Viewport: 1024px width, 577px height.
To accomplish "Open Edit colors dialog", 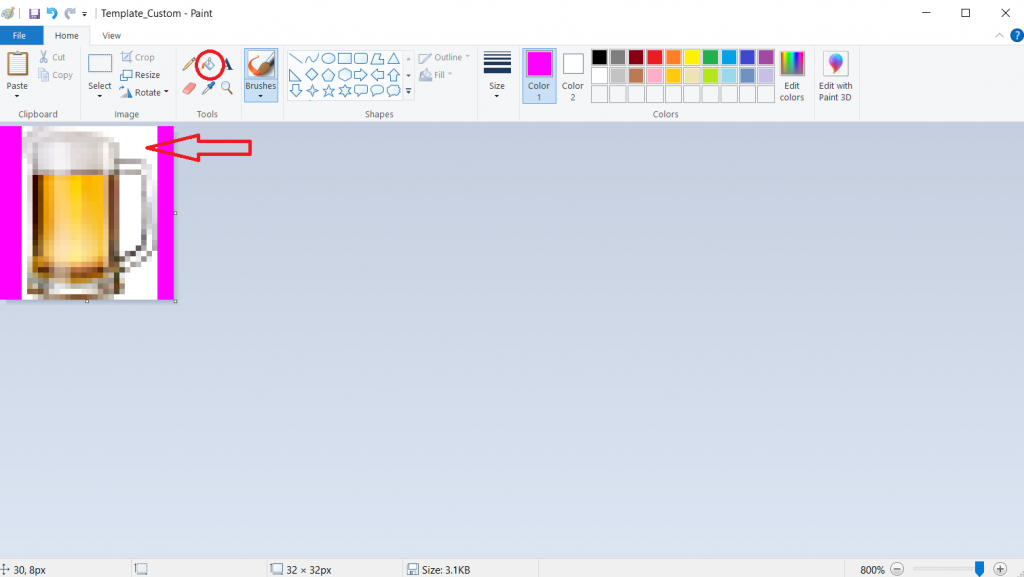I will [x=792, y=75].
